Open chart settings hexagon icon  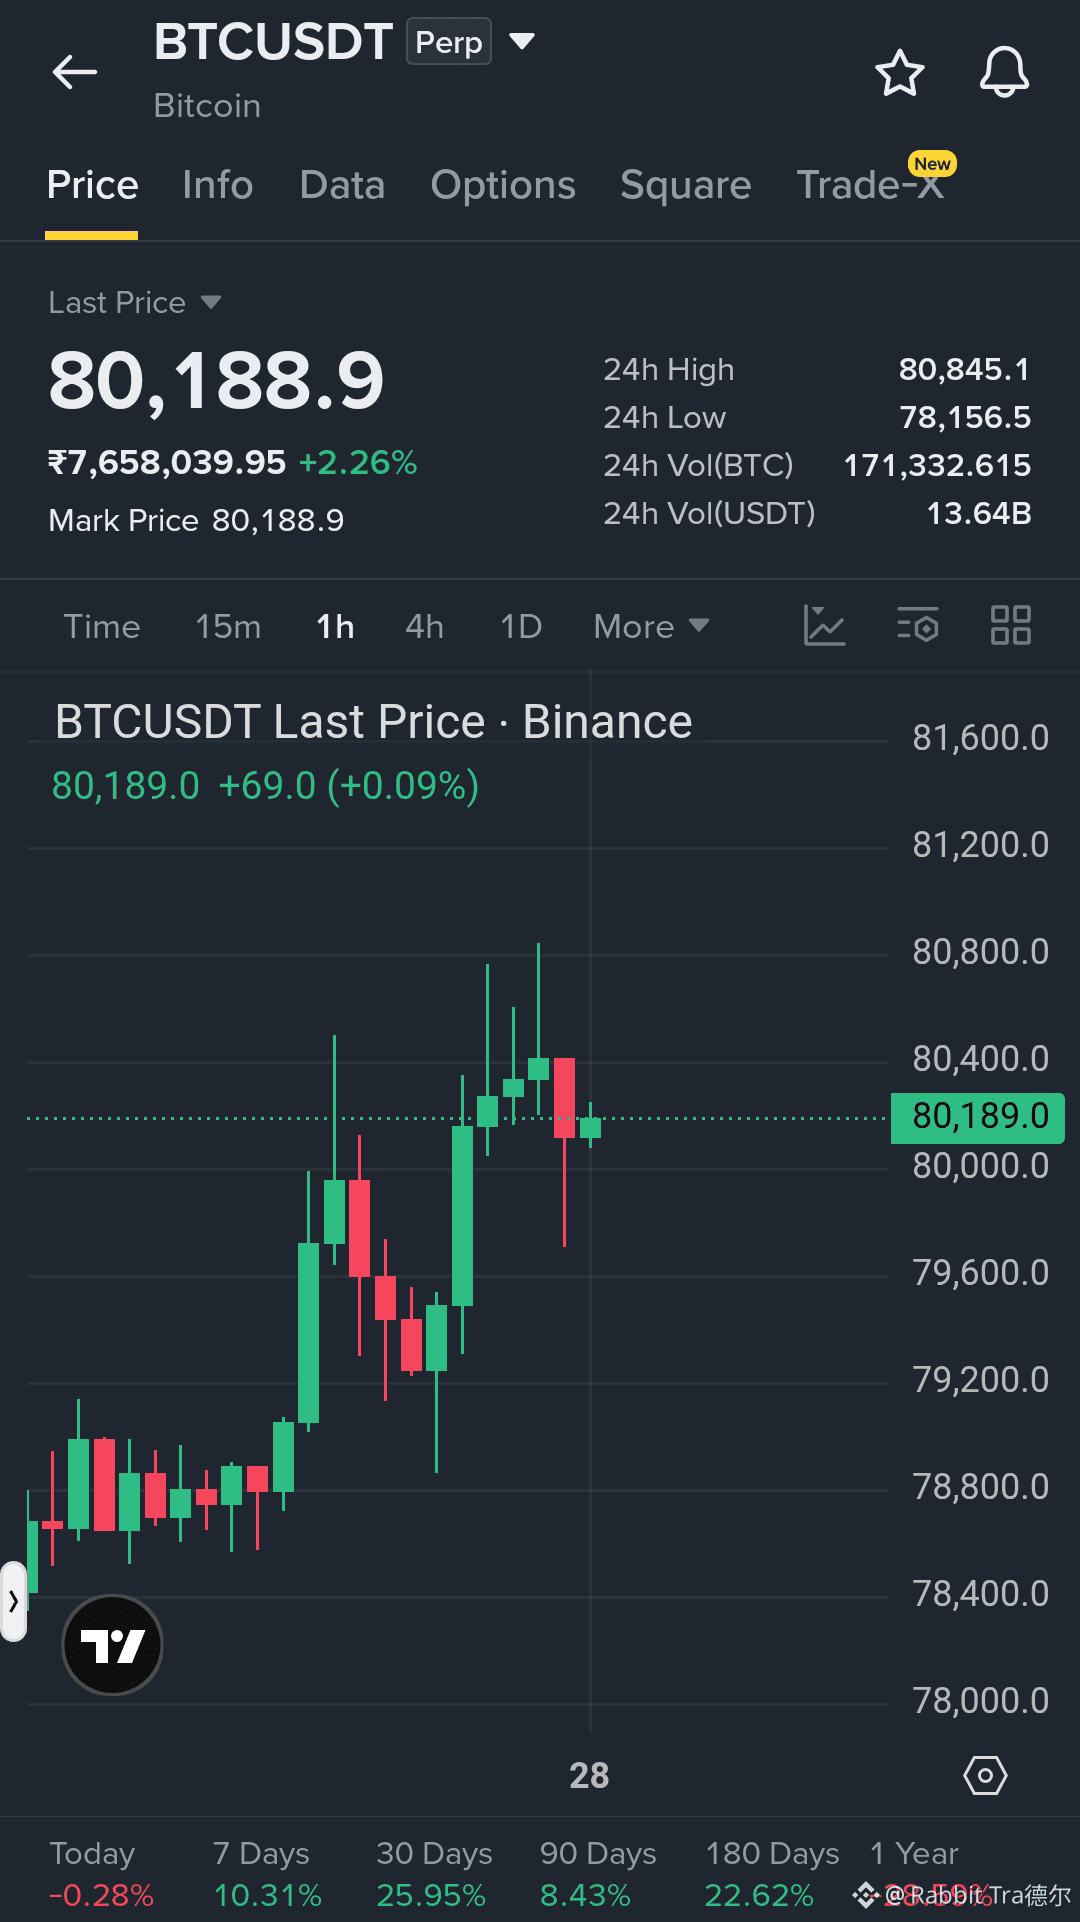[985, 1776]
